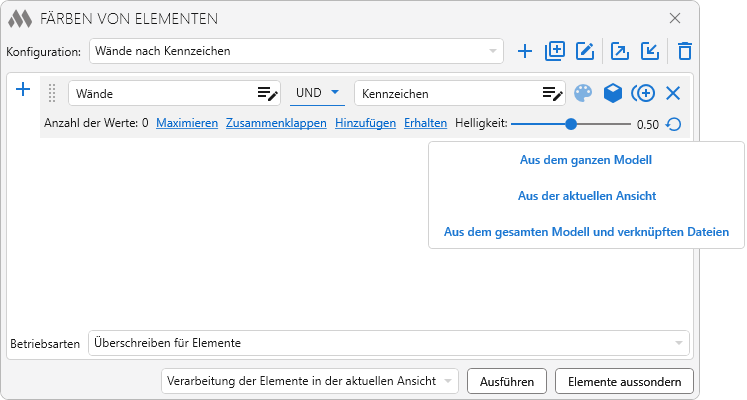The height and width of the screenshot is (400, 747).
Task: Expand the Konfiguration dropdown
Action: [x=493, y=51]
